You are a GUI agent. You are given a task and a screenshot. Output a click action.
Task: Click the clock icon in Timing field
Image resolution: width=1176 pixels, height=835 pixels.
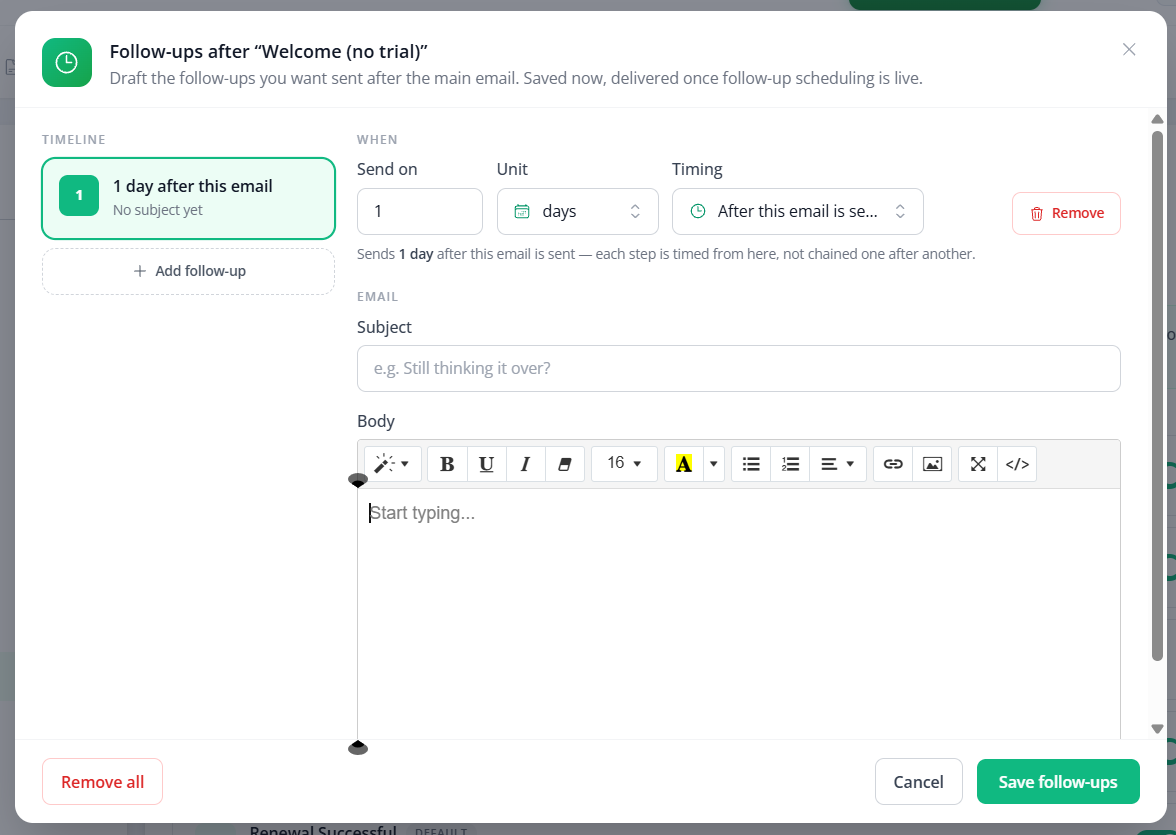[x=698, y=212]
